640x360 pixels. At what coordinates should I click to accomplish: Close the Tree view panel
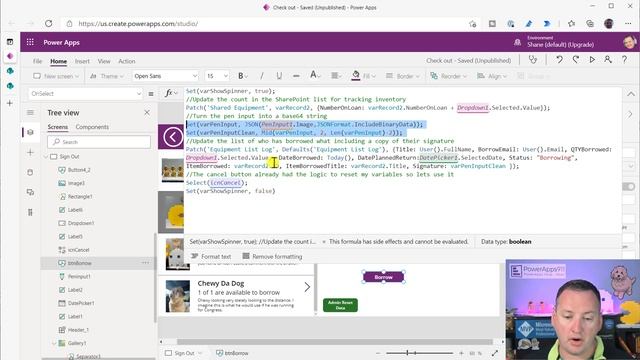tap(147, 113)
